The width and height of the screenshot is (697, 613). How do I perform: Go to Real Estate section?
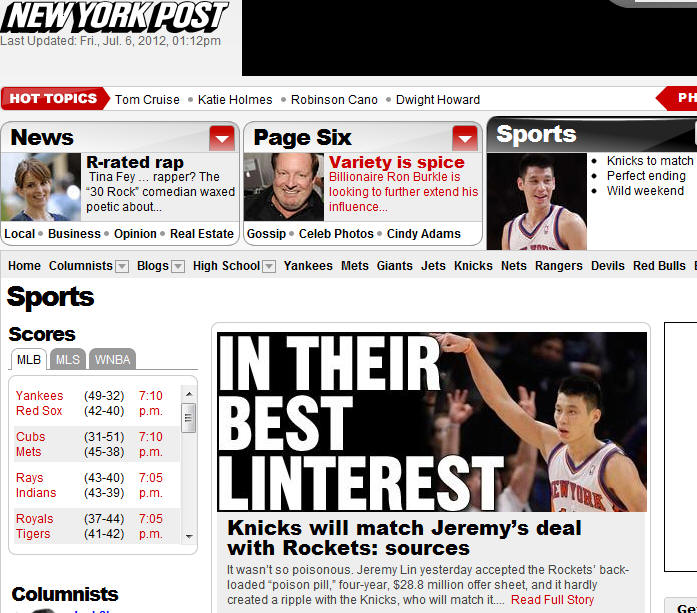click(202, 234)
